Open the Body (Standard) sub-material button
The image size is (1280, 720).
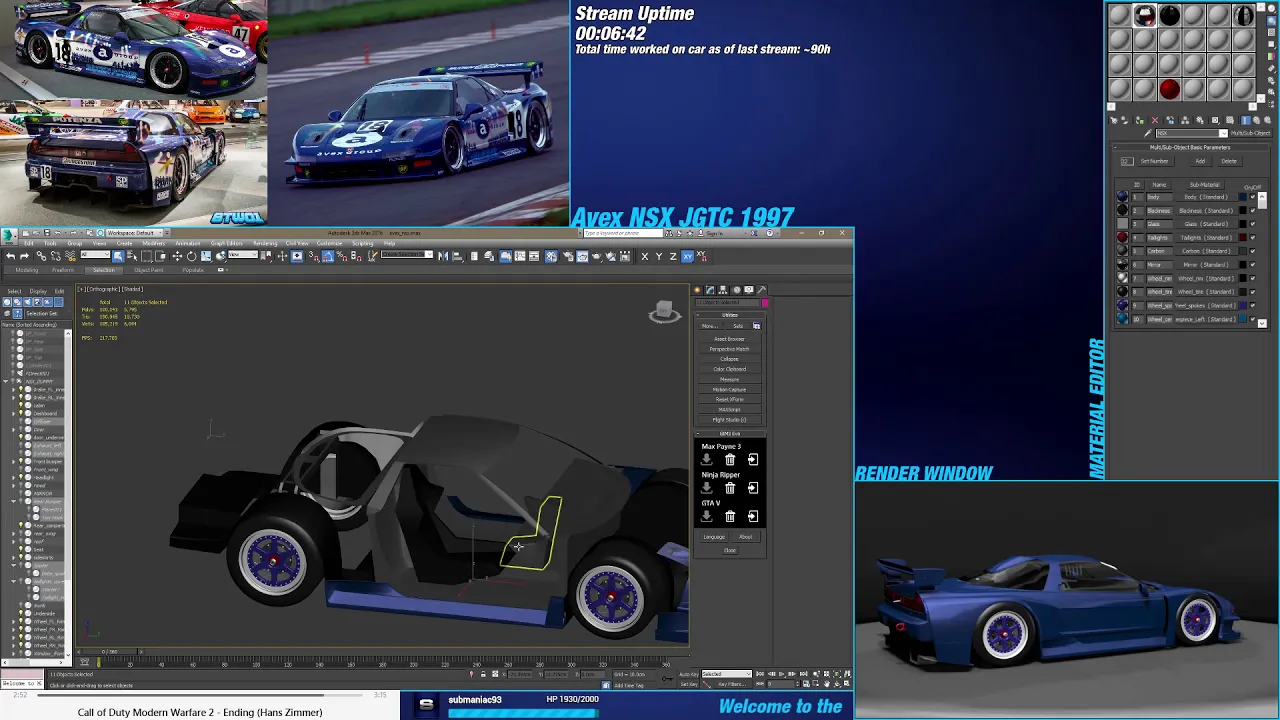[1206, 197]
